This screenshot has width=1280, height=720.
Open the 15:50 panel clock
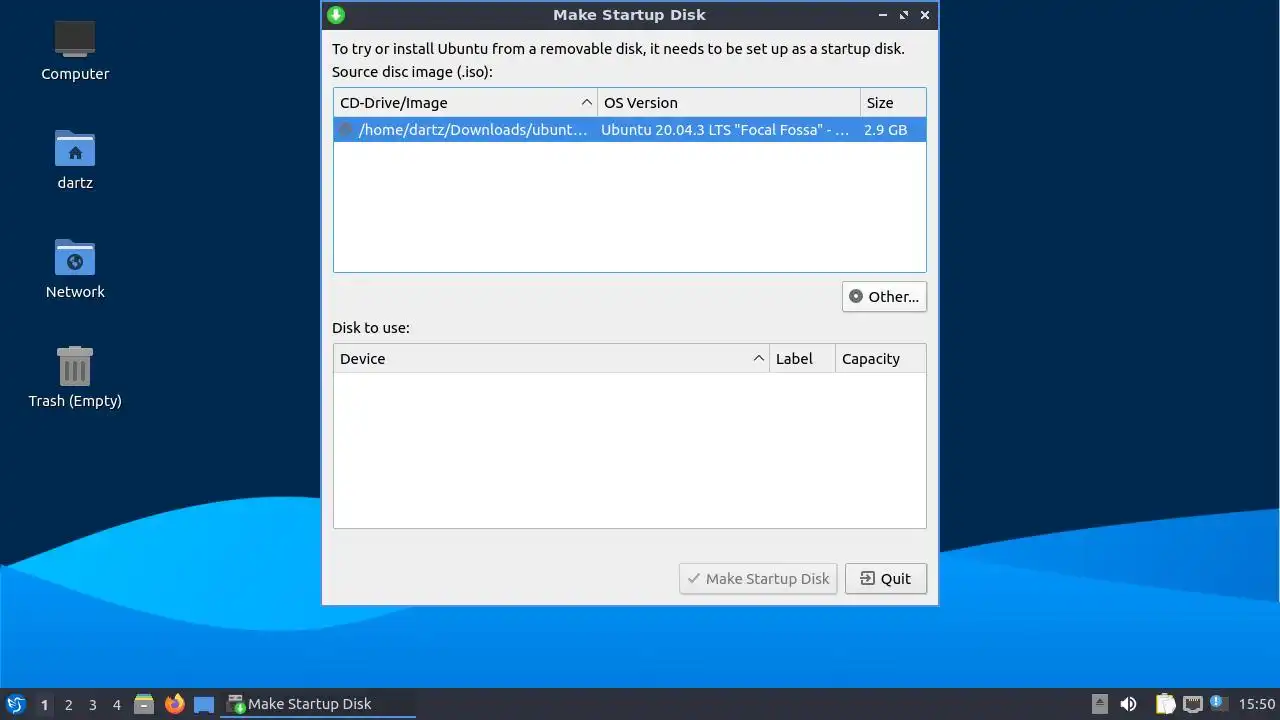(1257, 704)
